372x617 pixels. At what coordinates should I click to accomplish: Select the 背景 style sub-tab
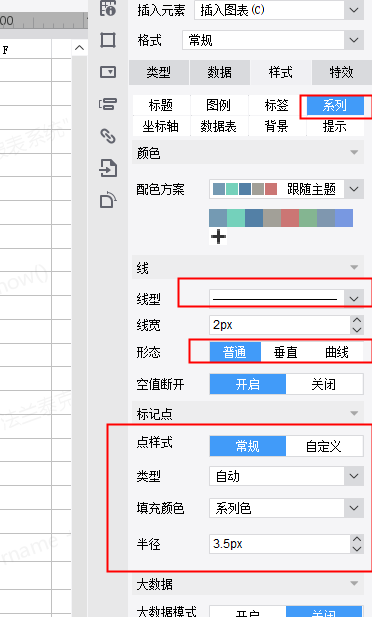[x=277, y=126]
